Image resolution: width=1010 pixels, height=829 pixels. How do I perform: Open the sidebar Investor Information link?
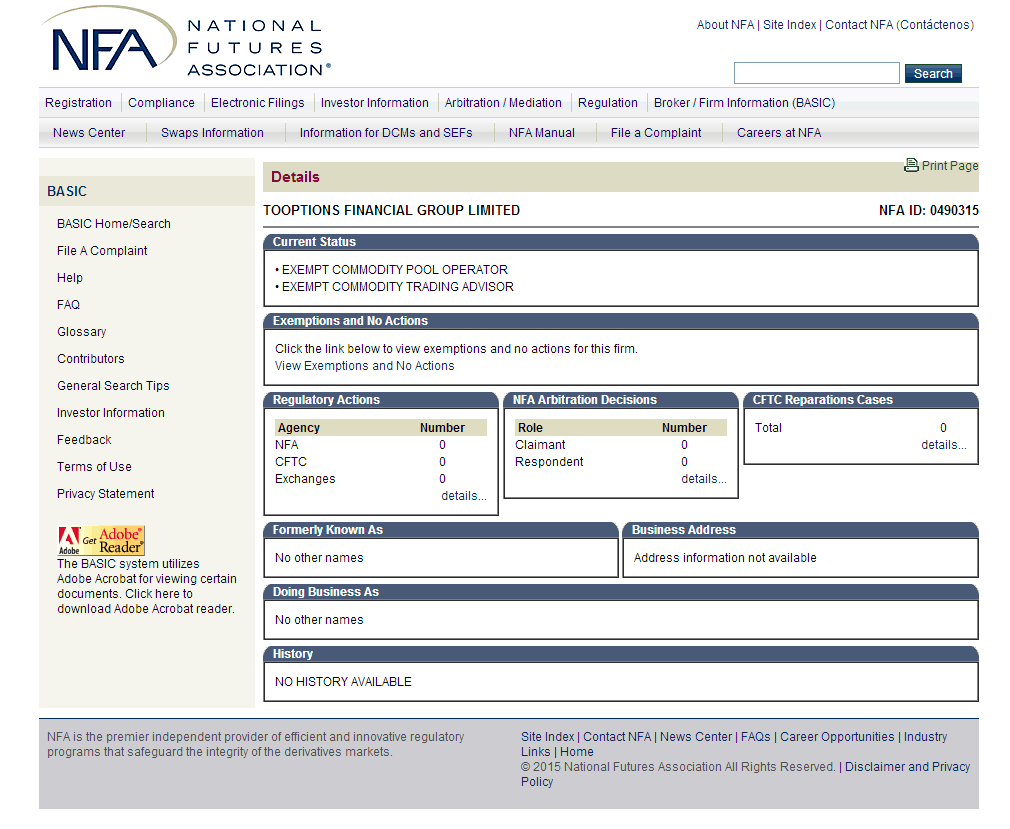coord(111,413)
